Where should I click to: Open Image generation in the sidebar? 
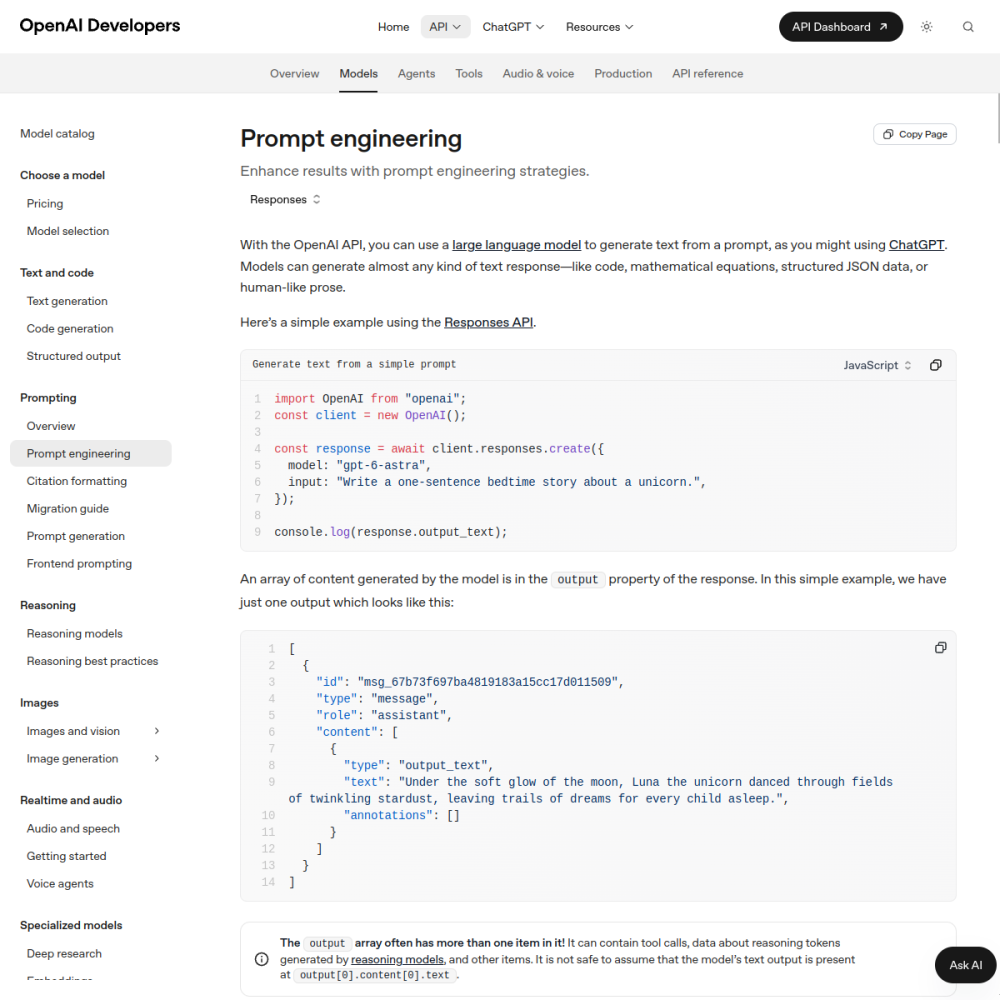click(72, 758)
